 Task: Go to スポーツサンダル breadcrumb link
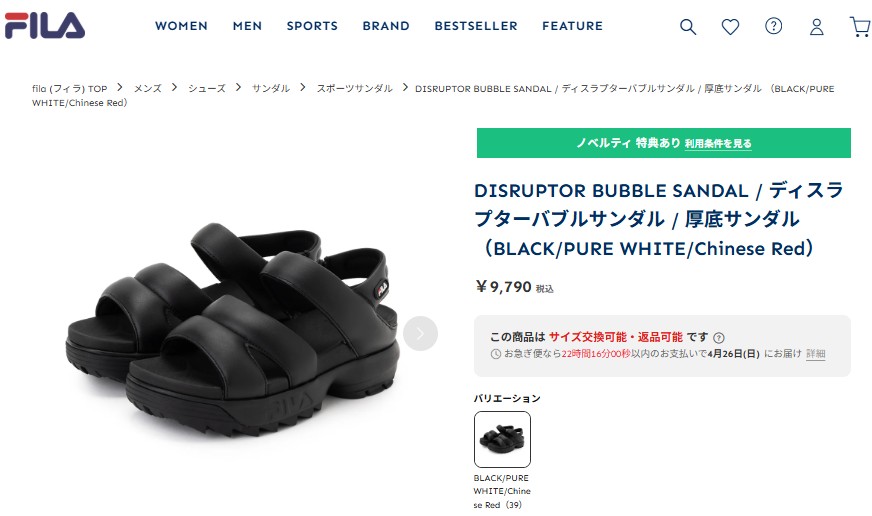[354, 88]
